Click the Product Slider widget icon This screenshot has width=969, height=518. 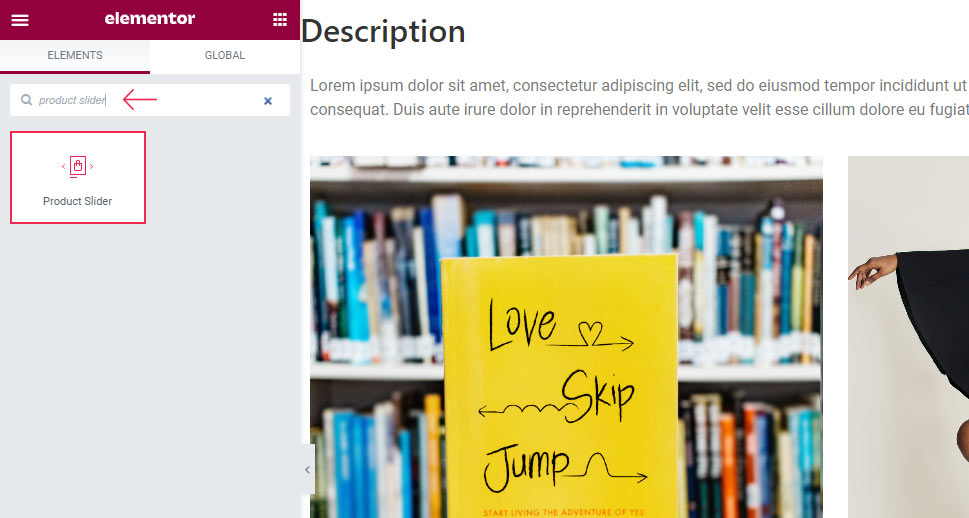pos(78,166)
